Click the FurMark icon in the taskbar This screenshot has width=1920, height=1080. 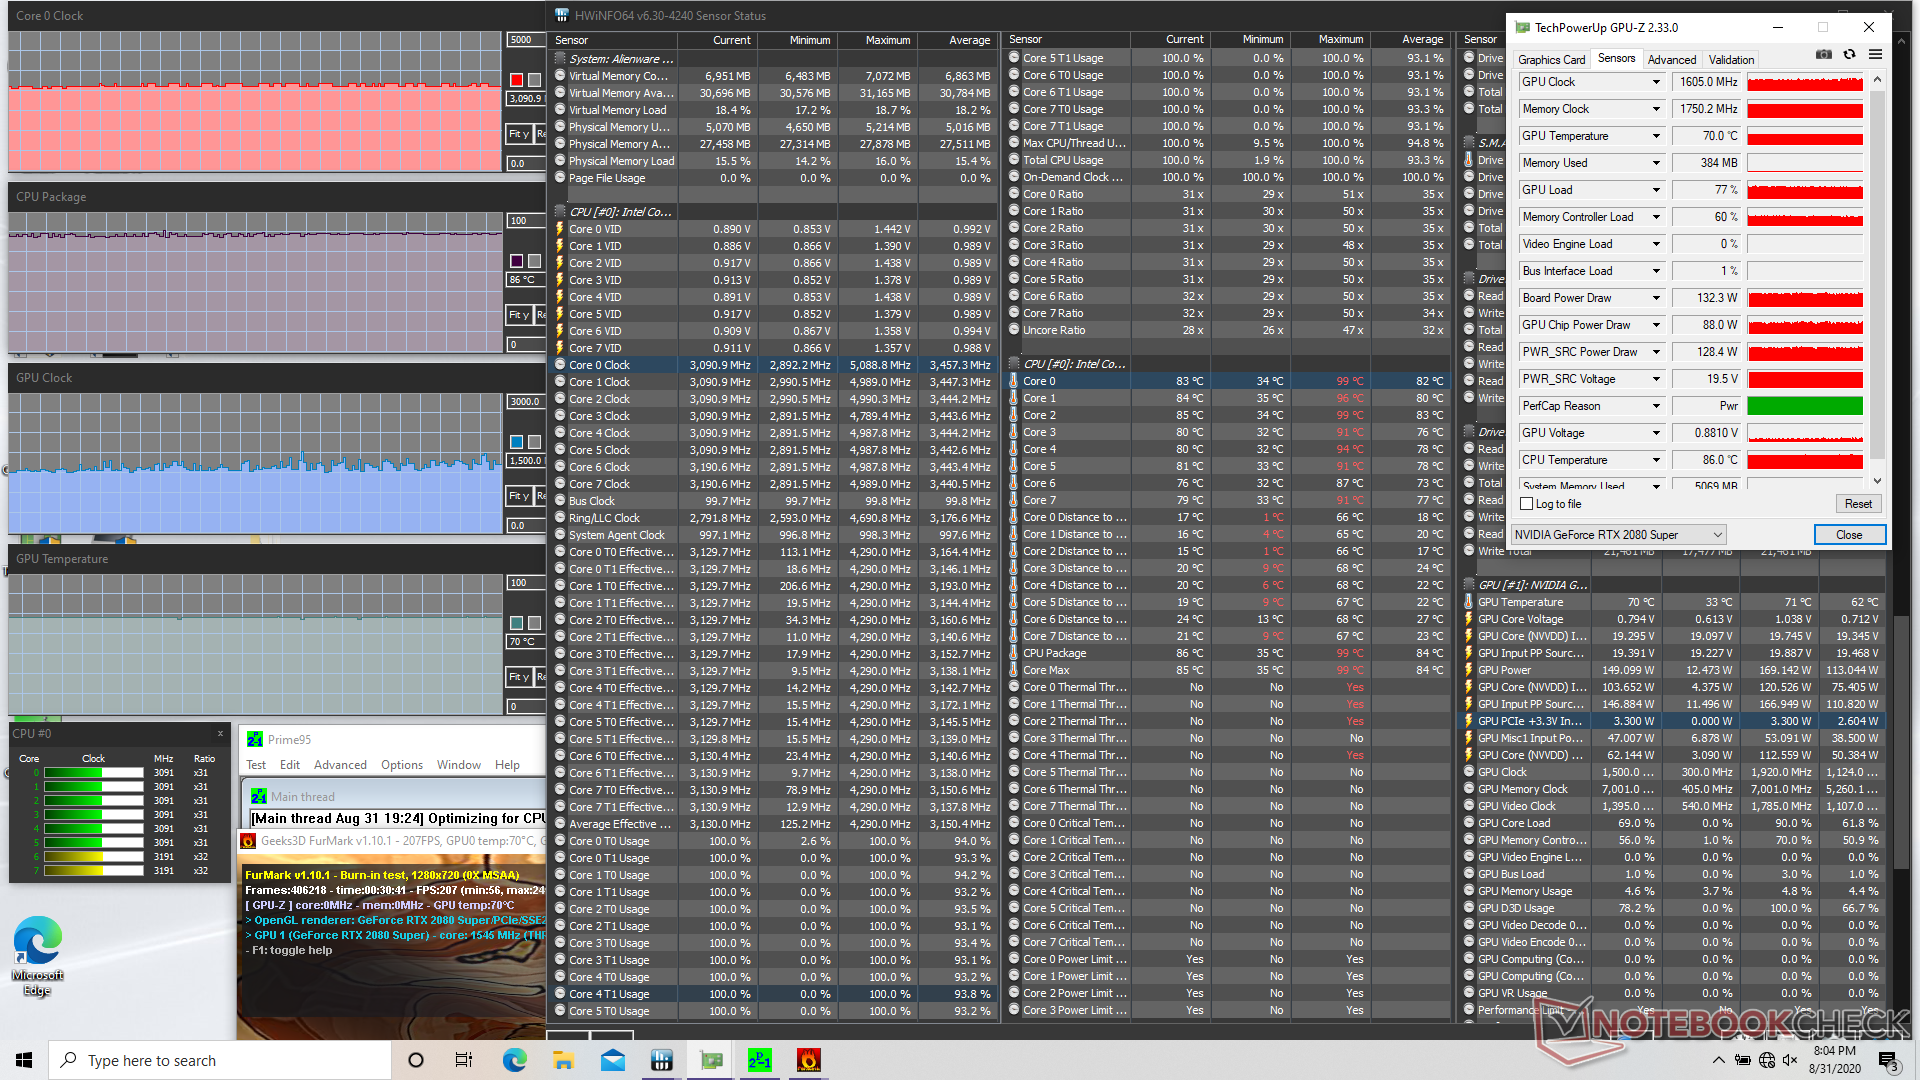[808, 1060]
